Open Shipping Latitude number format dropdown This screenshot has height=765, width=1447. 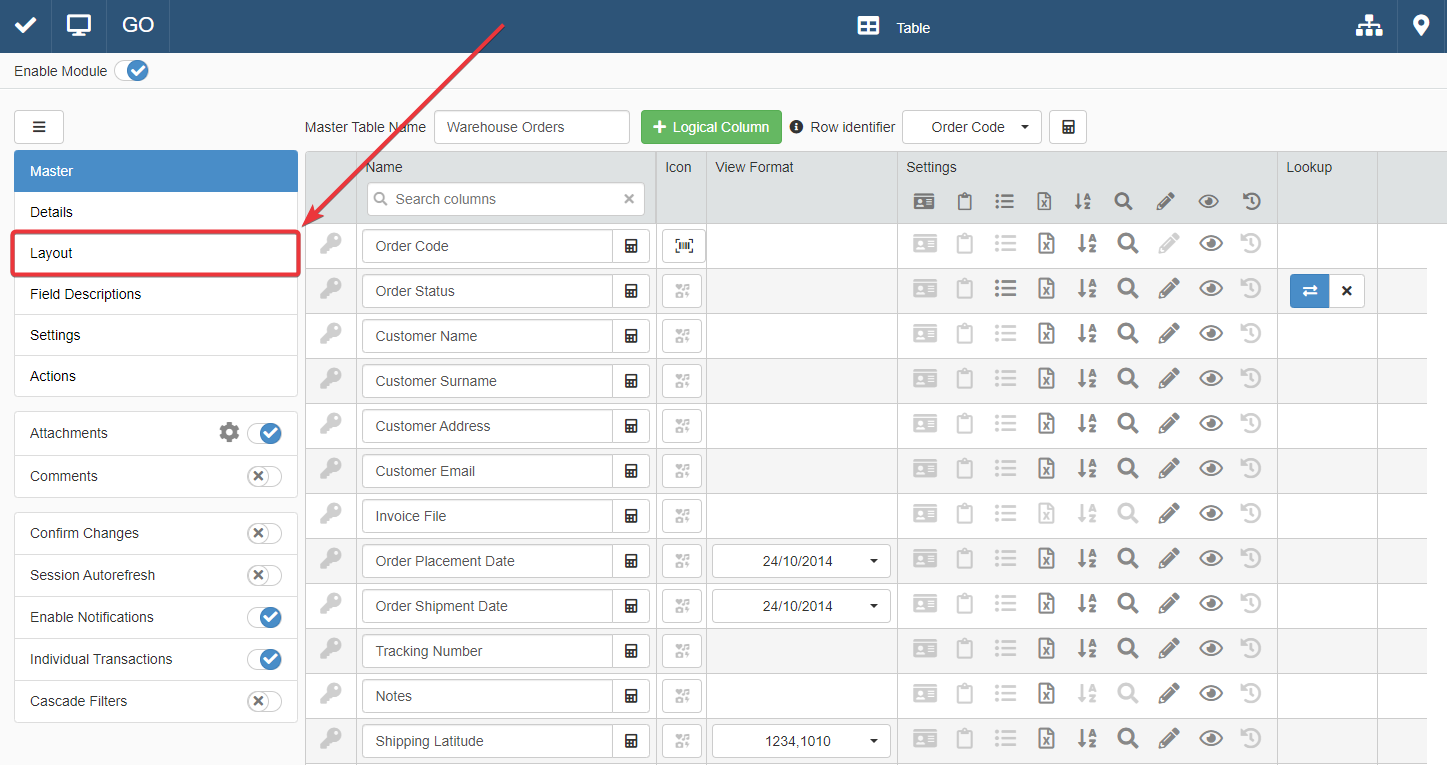pyautogui.click(x=801, y=741)
